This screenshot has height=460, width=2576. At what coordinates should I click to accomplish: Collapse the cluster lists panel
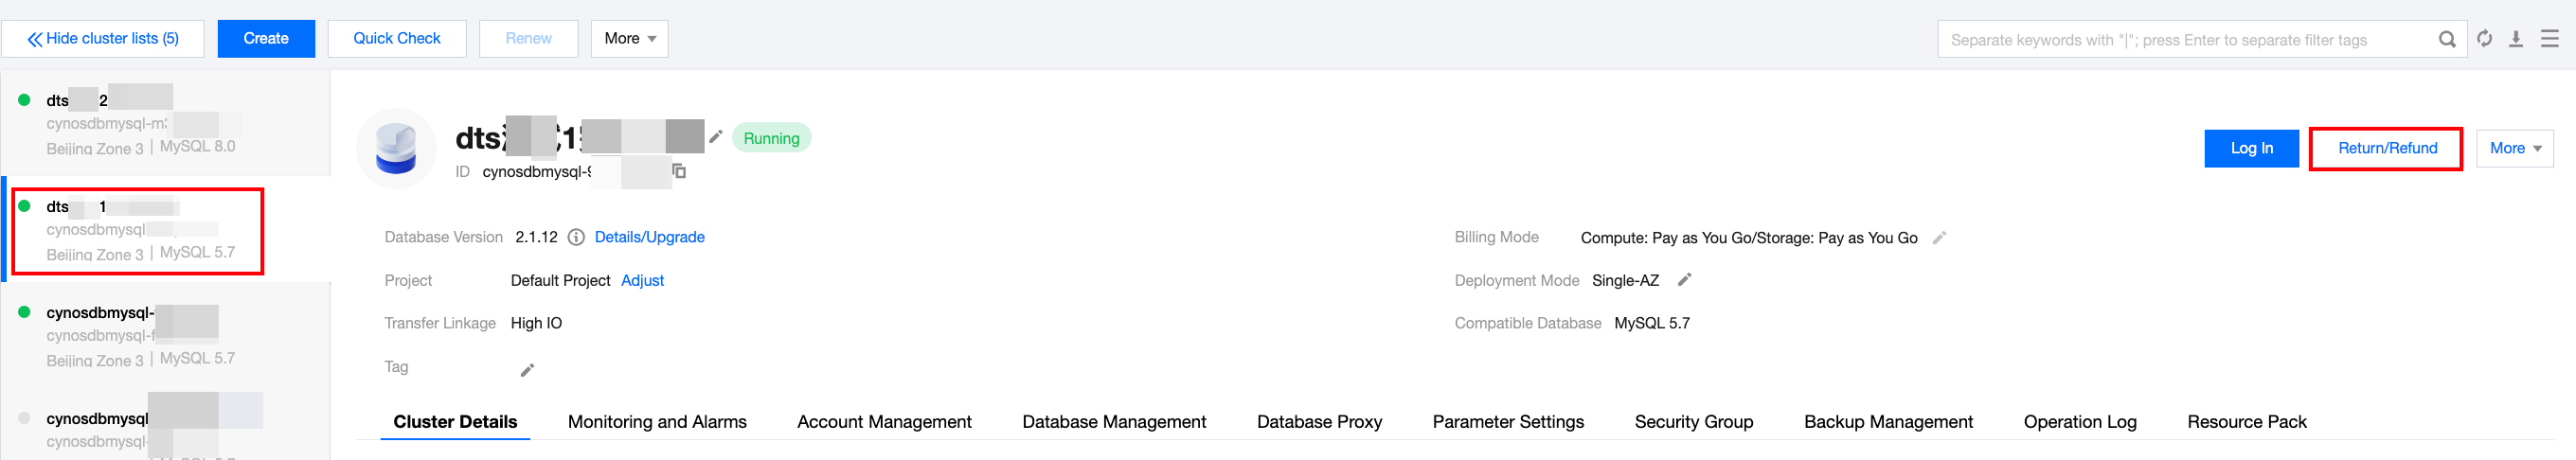coord(103,39)
